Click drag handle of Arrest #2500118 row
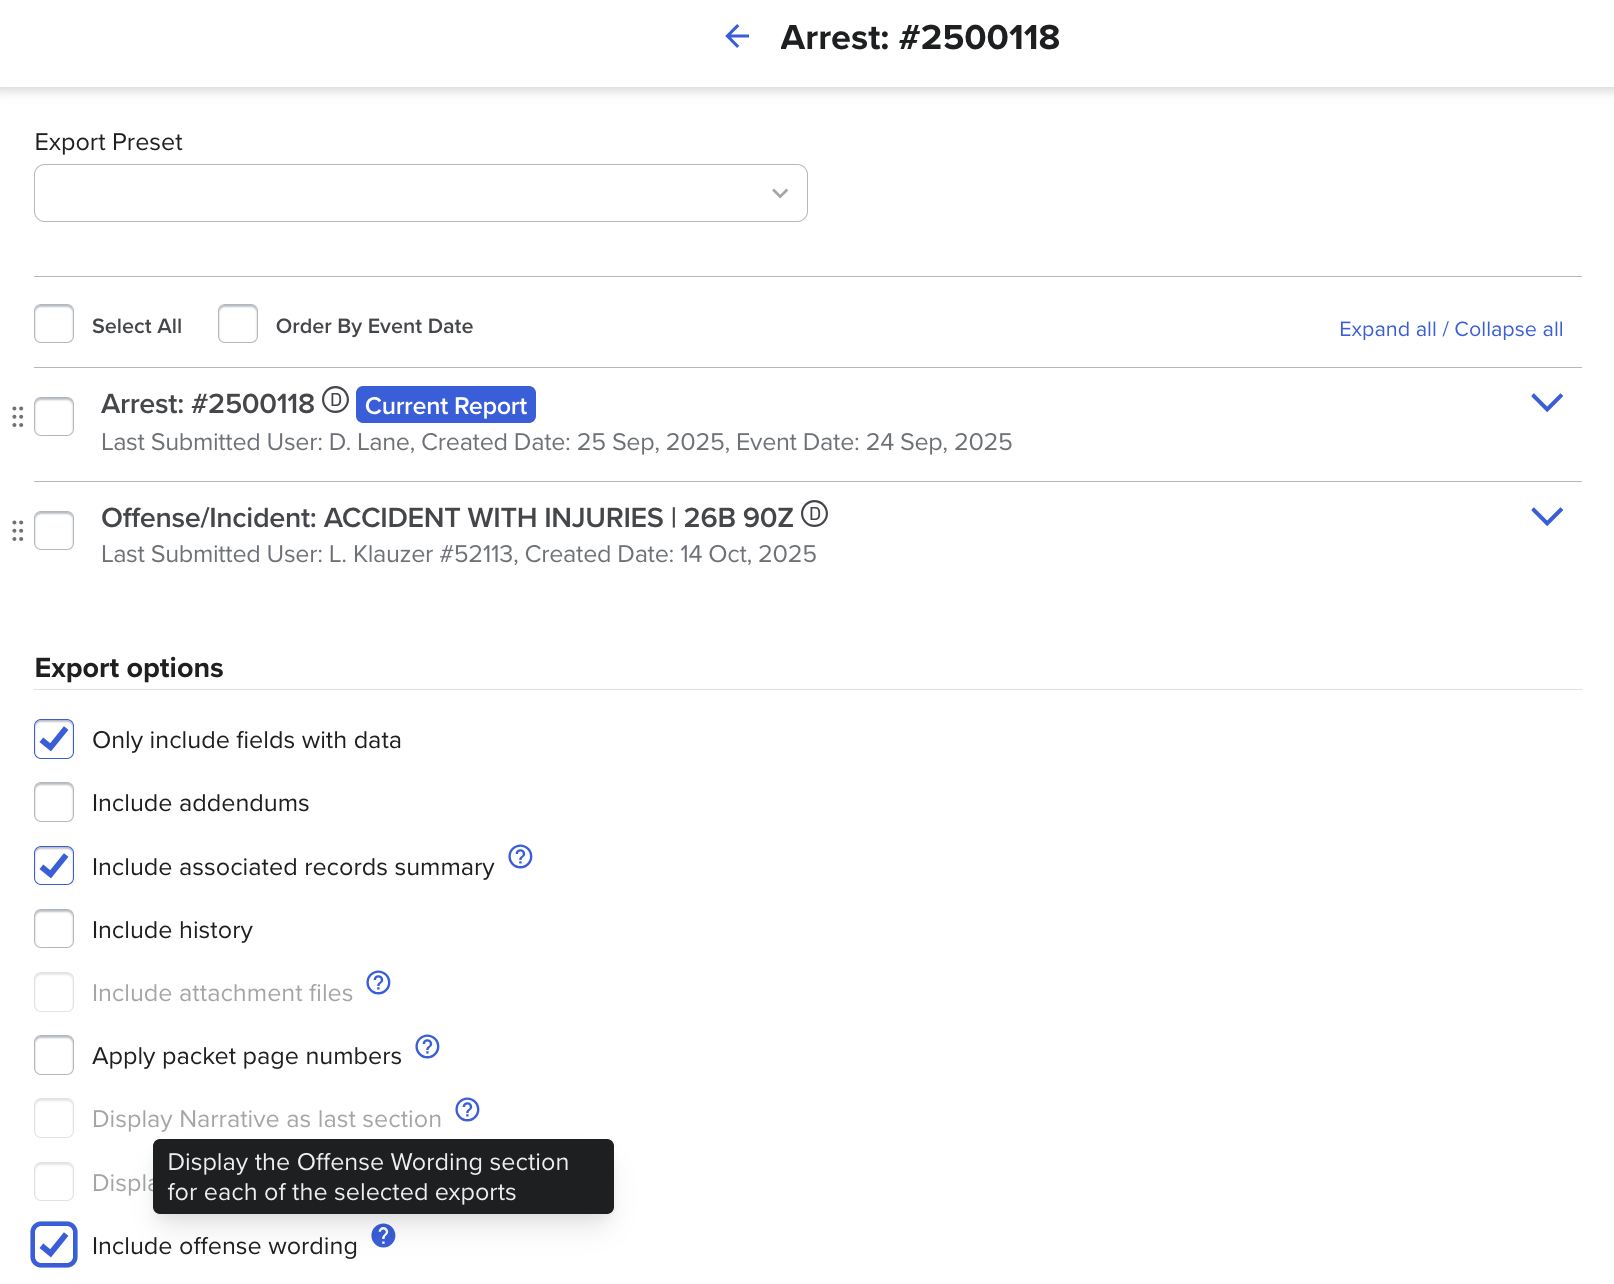 tap(17, 417)
